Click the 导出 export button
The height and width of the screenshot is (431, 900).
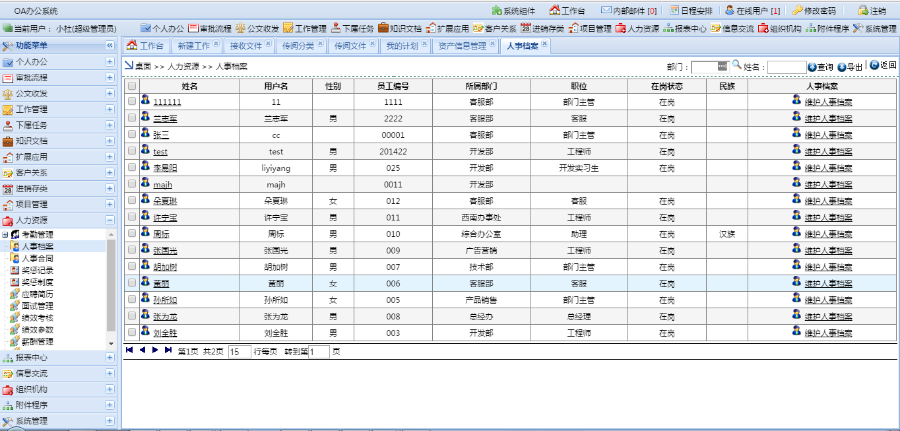tap(850, 67)
